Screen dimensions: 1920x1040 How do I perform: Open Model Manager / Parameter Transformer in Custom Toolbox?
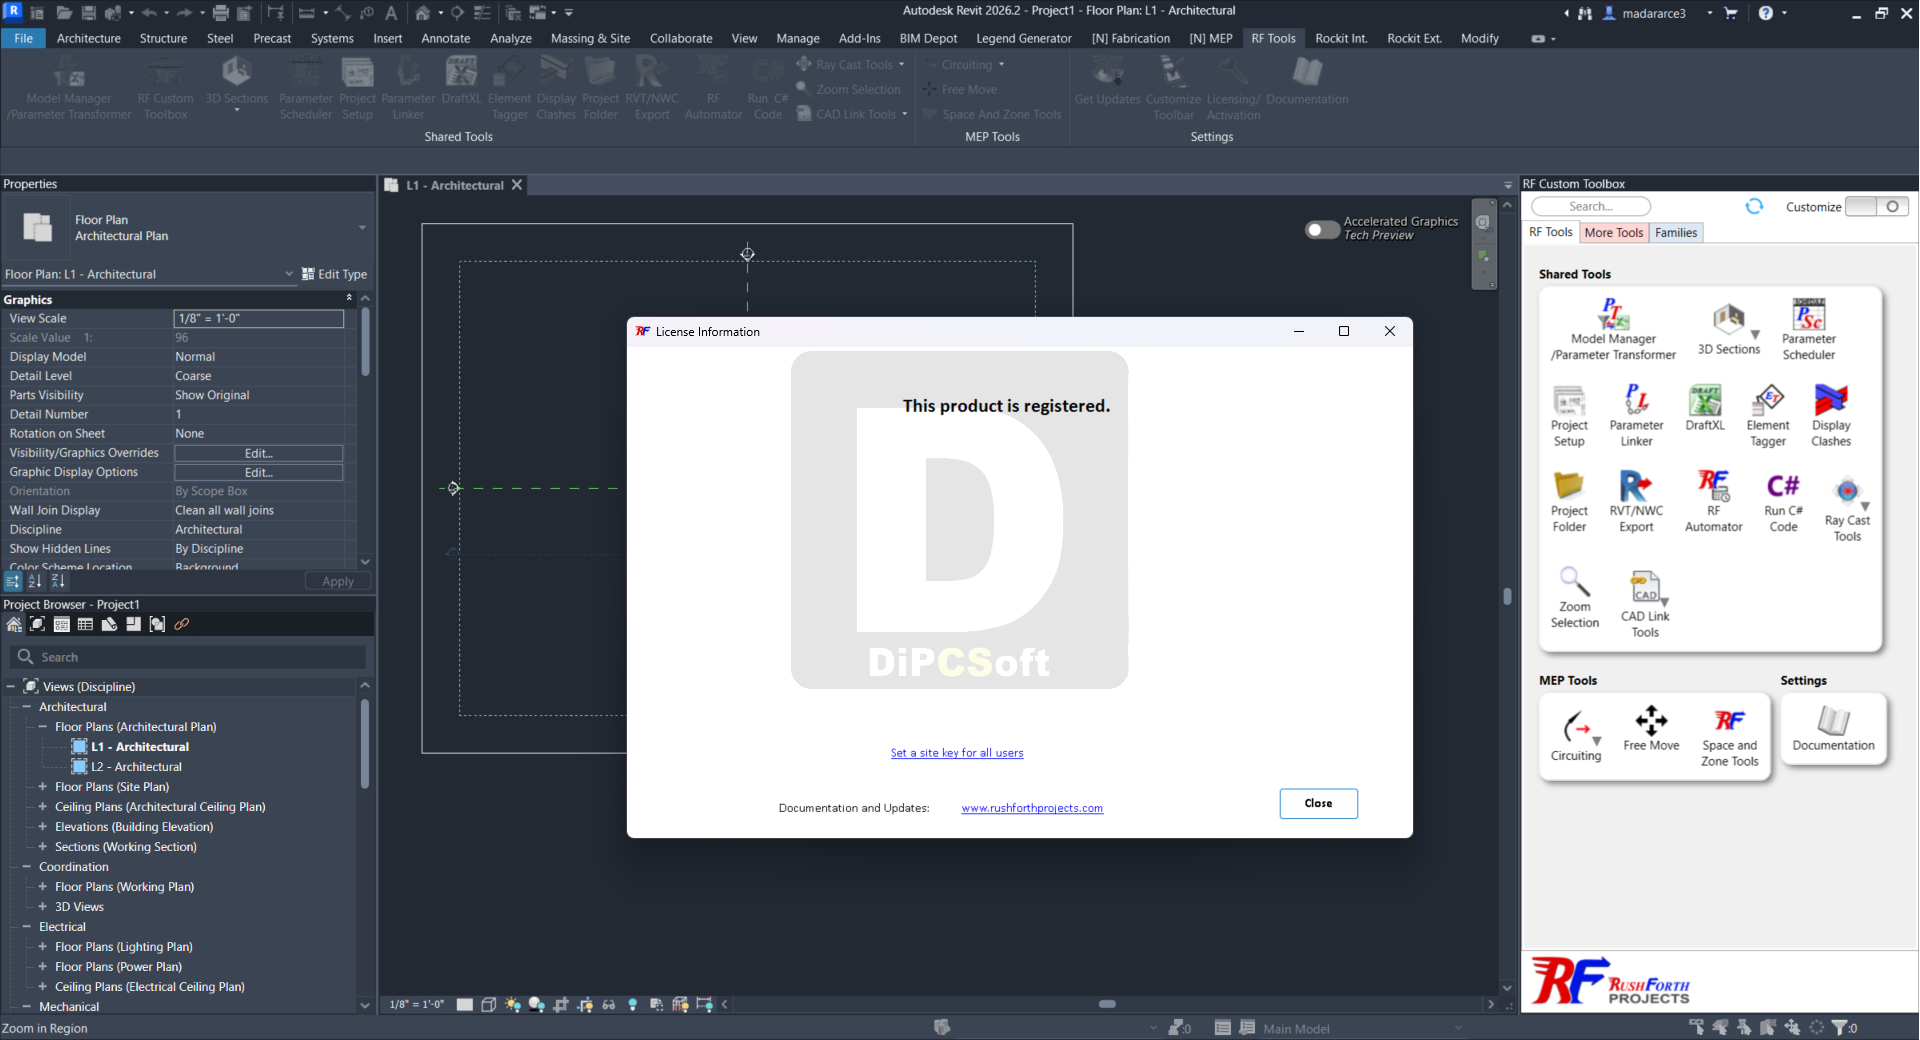pos(1612,329)
